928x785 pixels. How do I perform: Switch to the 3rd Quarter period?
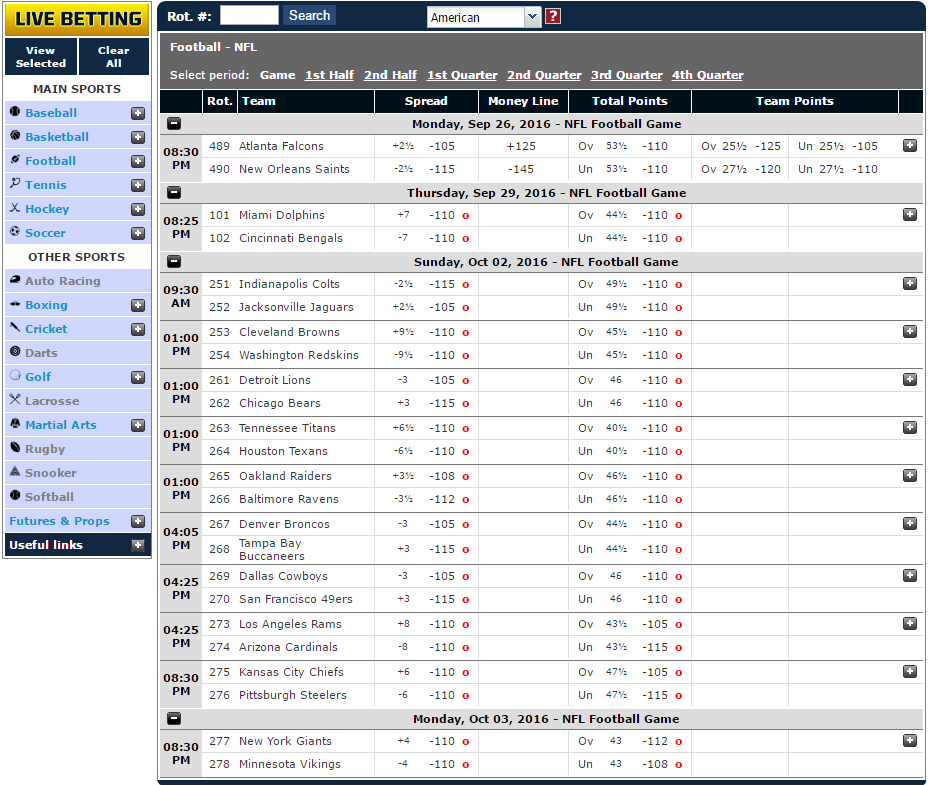click(626, 75)
